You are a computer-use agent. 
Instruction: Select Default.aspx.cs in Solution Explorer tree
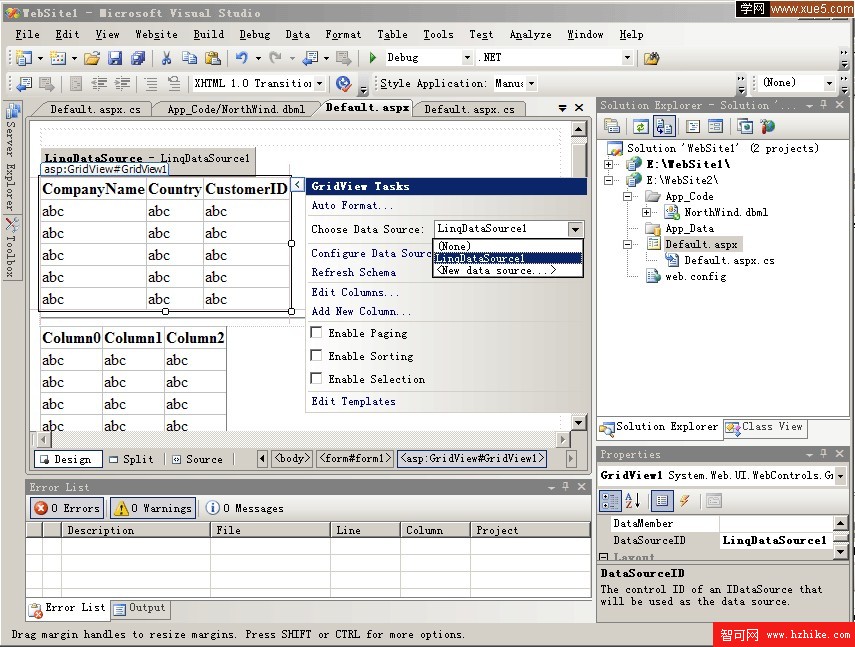729,261
